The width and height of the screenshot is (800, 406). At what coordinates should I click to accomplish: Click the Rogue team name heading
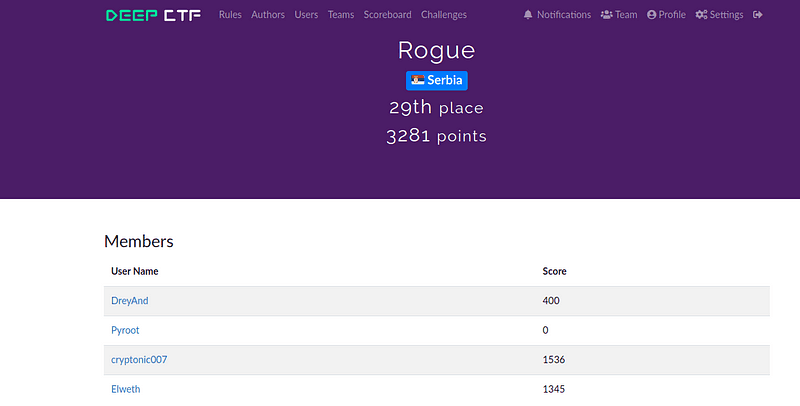(437, 50)
